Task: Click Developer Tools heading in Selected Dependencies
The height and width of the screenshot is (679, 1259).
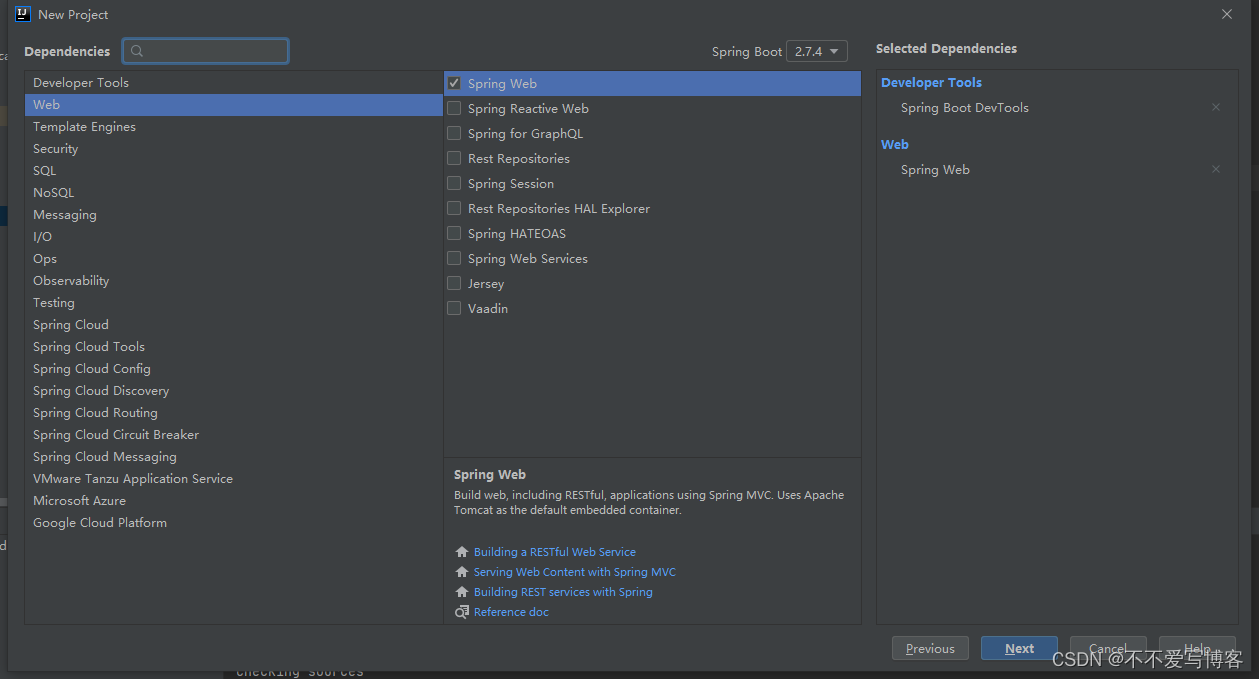Action: (931, 83)
